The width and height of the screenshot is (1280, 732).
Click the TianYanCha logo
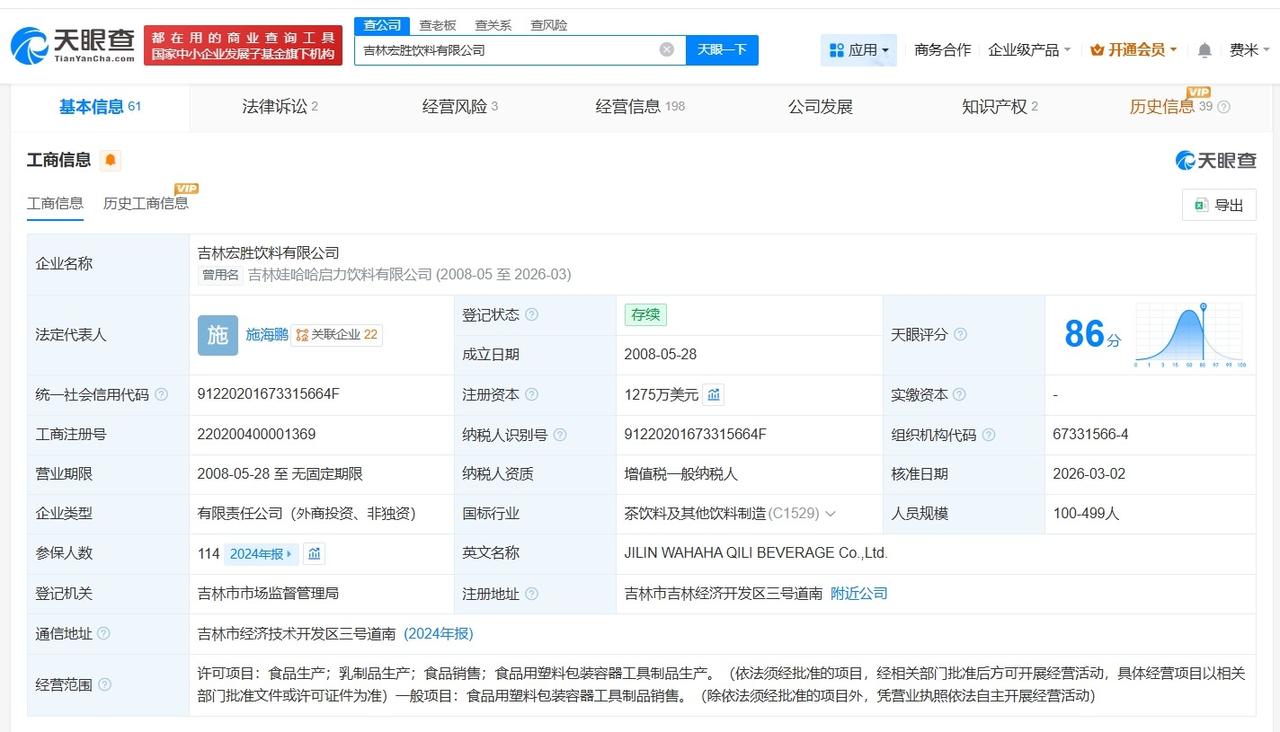(x=72, y=45)
